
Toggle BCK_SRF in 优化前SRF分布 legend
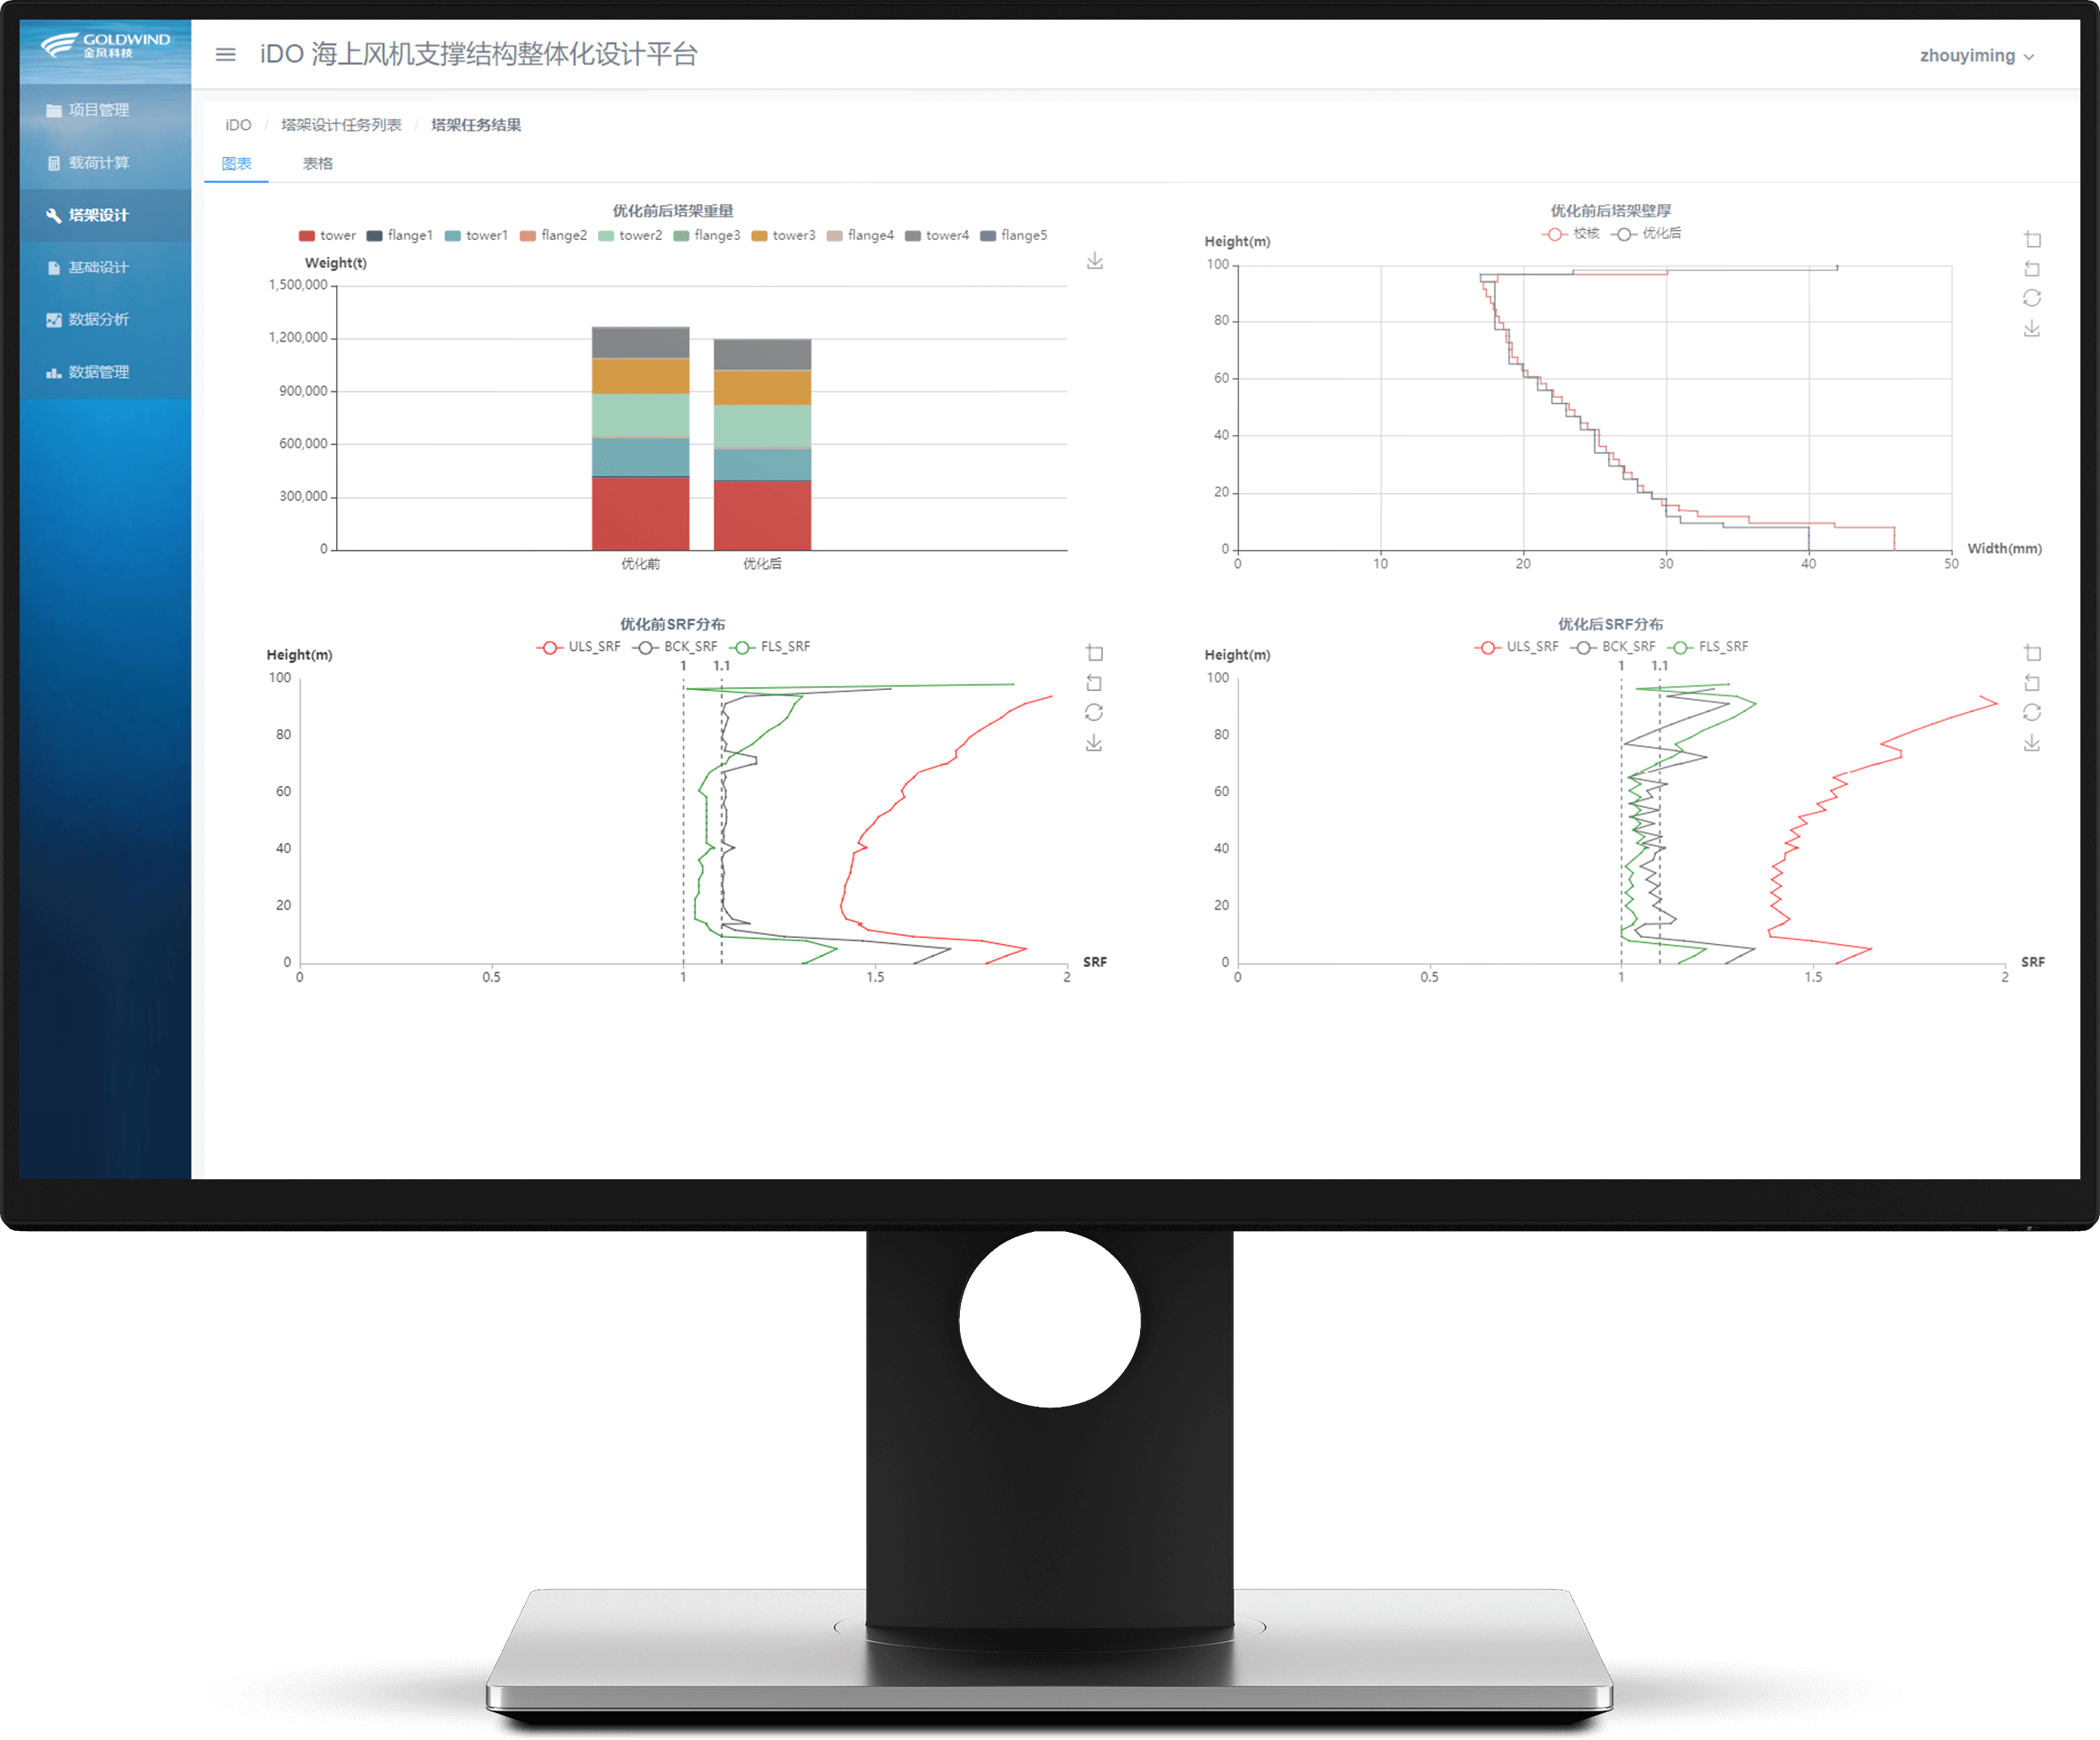675,648
